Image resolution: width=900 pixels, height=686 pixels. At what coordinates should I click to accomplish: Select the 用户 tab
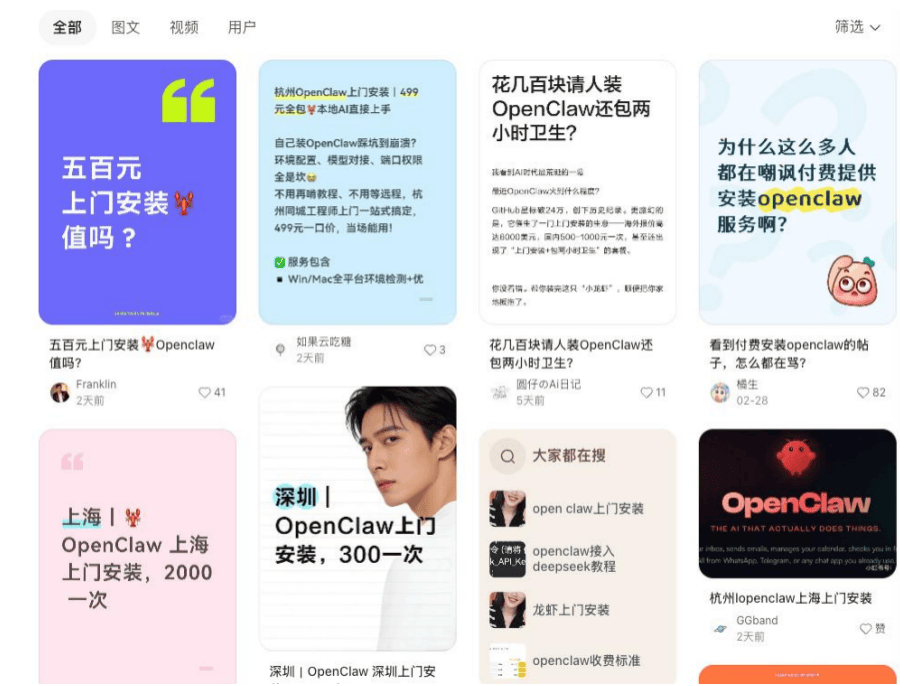point(242,27)
